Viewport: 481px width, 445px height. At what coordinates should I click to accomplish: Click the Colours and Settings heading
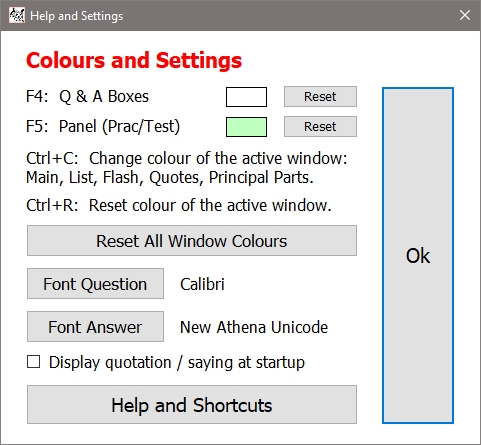(134, 61)
